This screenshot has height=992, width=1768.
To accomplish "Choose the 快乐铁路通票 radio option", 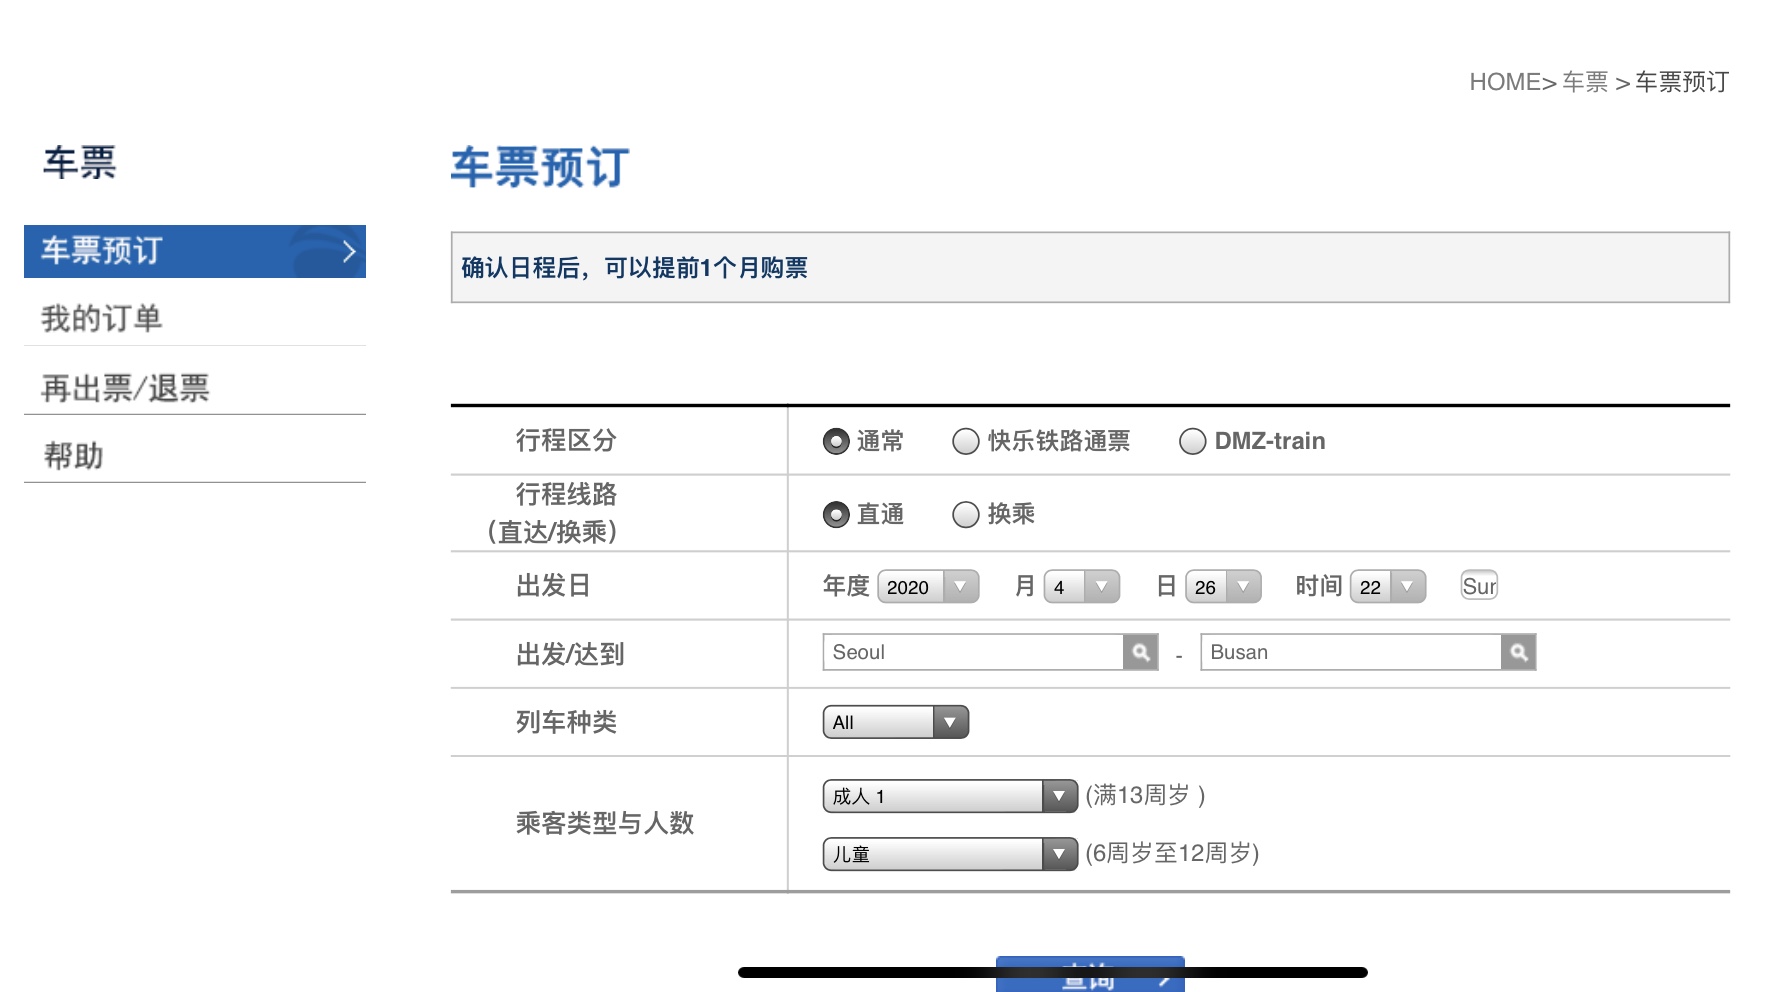I will (x=965, y=441).
